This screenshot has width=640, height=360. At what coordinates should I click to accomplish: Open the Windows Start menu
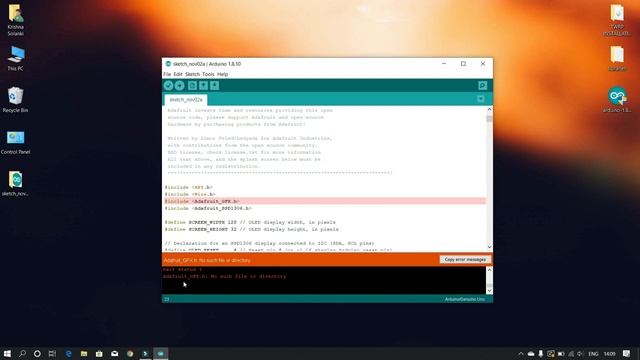click(7, 353)
